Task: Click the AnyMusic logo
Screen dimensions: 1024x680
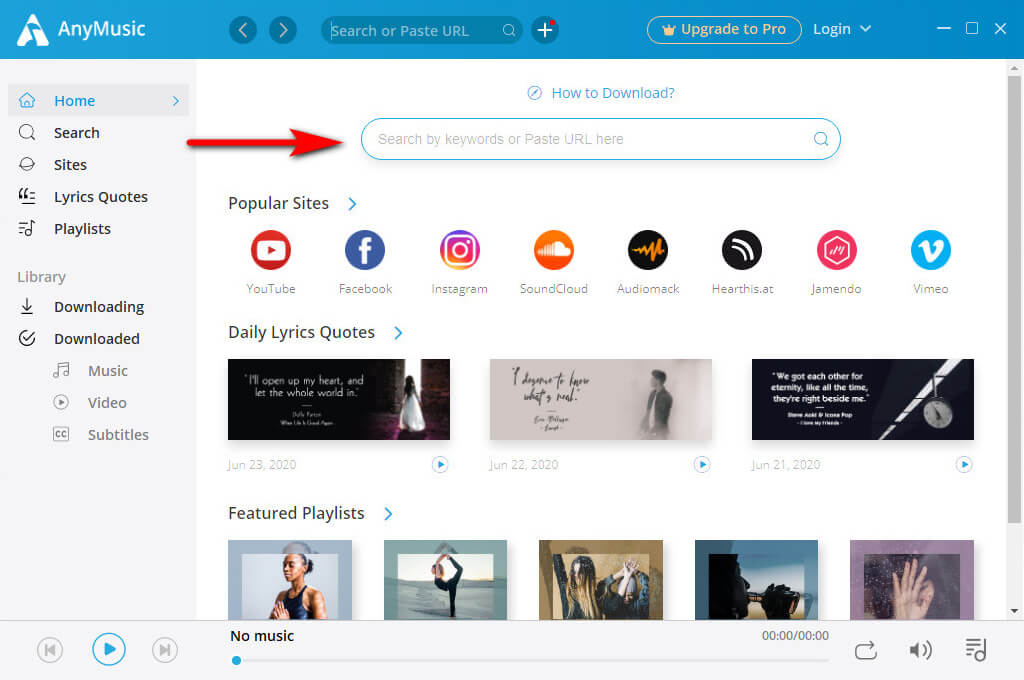Action: click(x=81, y=29)
